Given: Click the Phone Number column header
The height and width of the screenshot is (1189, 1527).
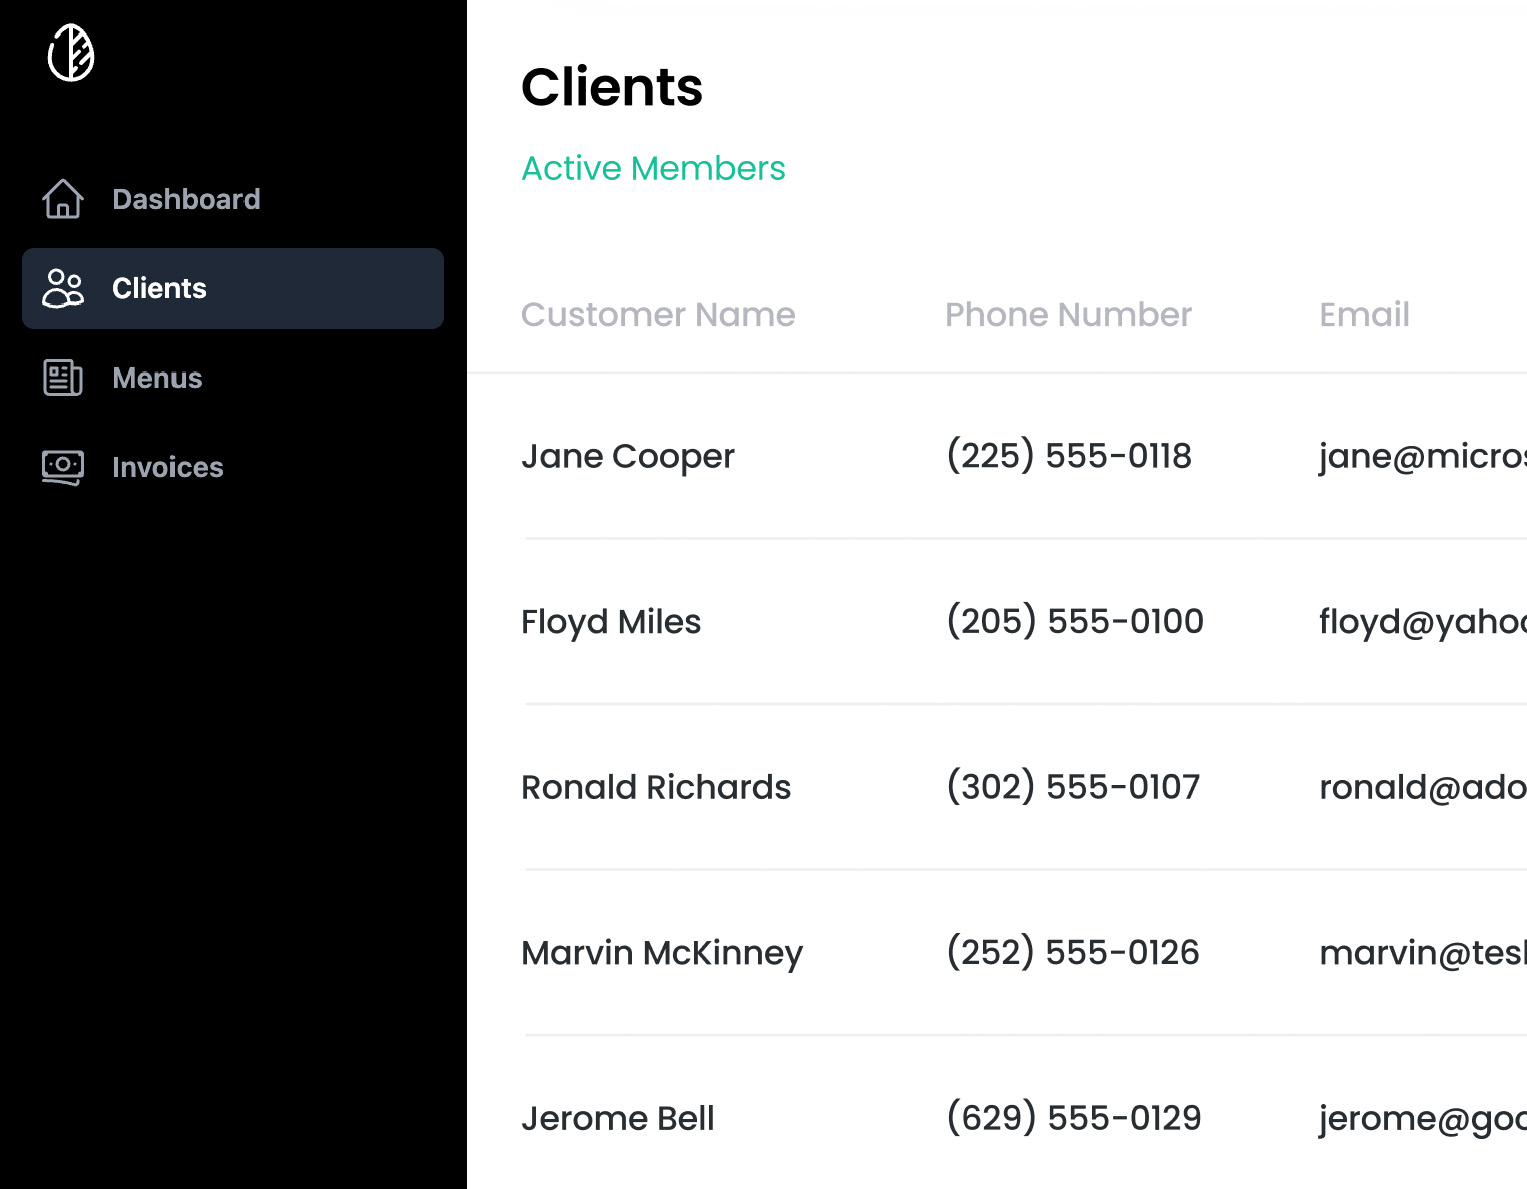Looking at the screenshot, I should coord(1068,315).
